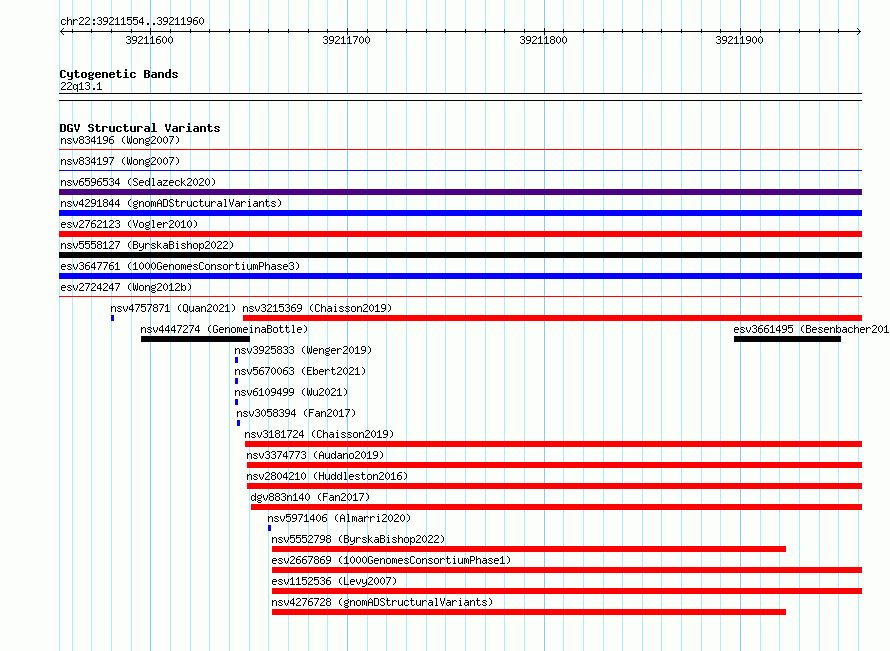Select red bar under esv2667869

[x=567, y=570]
